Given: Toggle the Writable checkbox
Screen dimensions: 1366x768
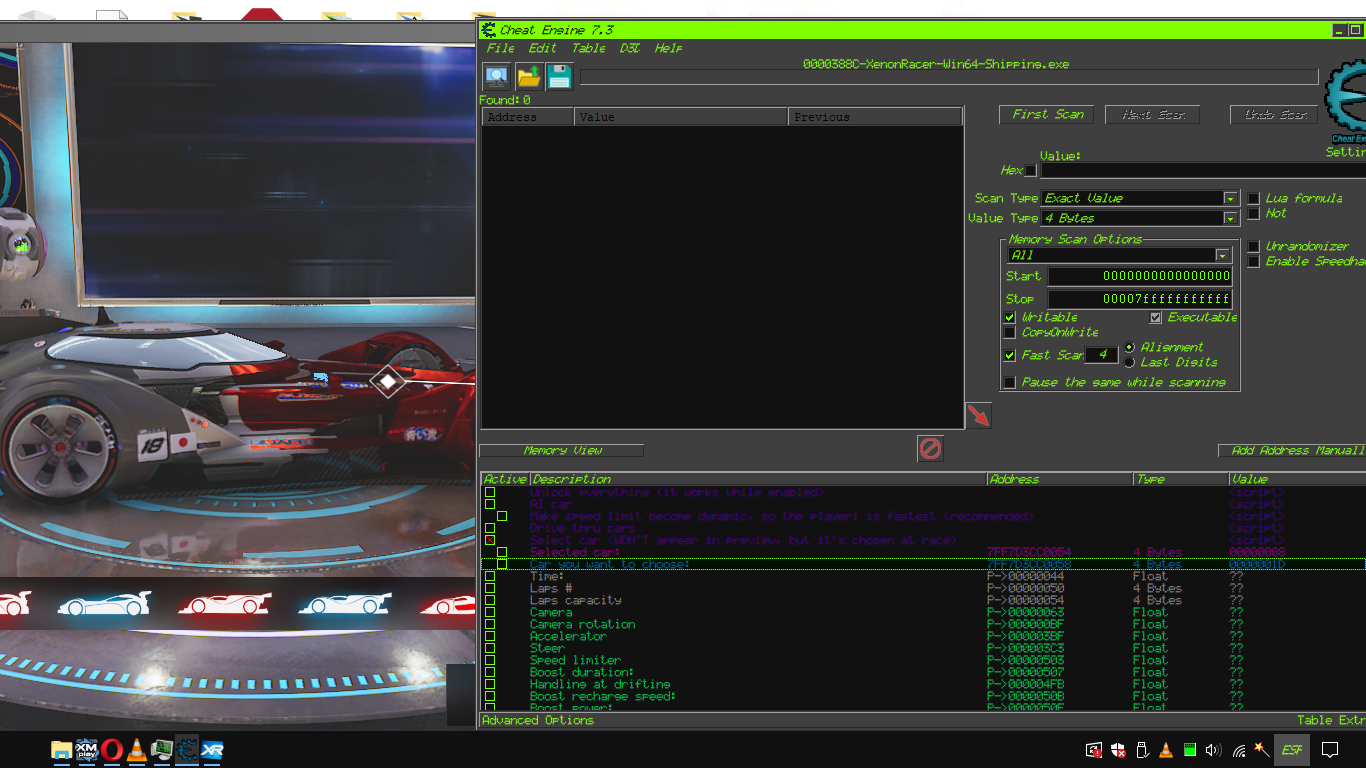Looking at the screenshot, I should tap(1010, 317).
